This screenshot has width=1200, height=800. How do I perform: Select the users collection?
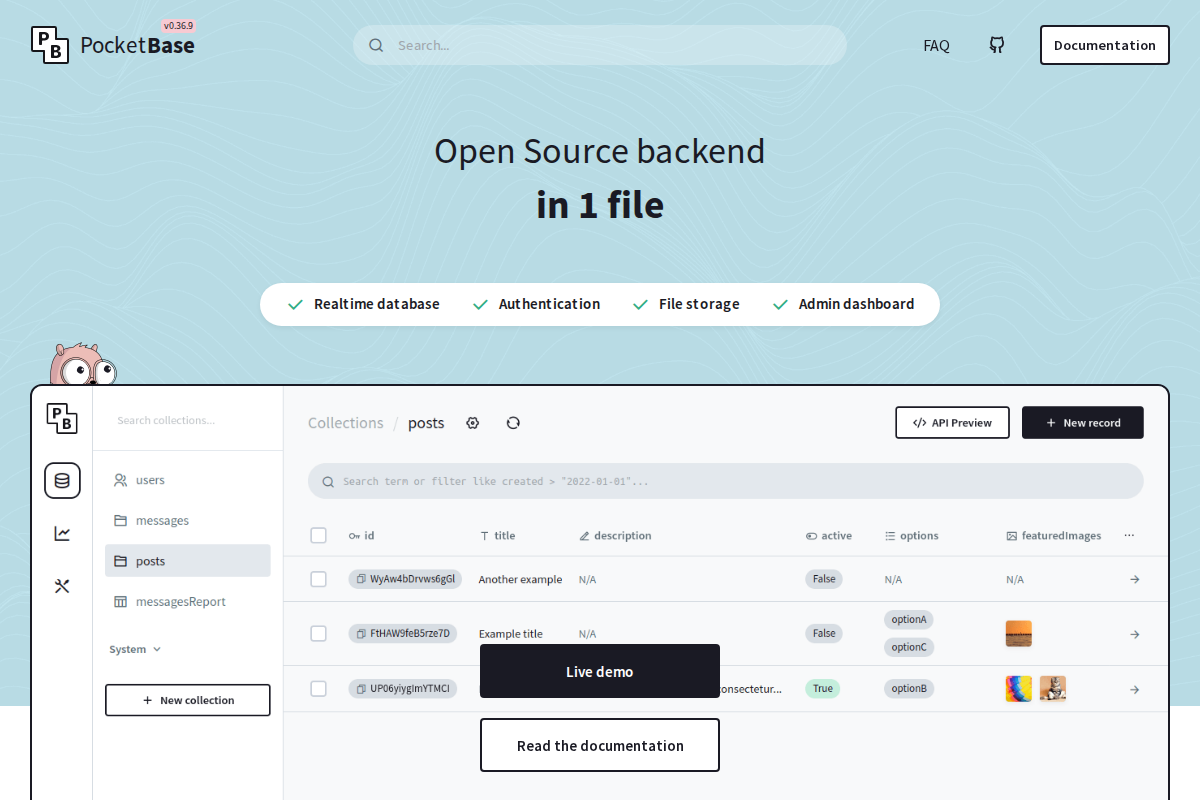click(150, 480)
